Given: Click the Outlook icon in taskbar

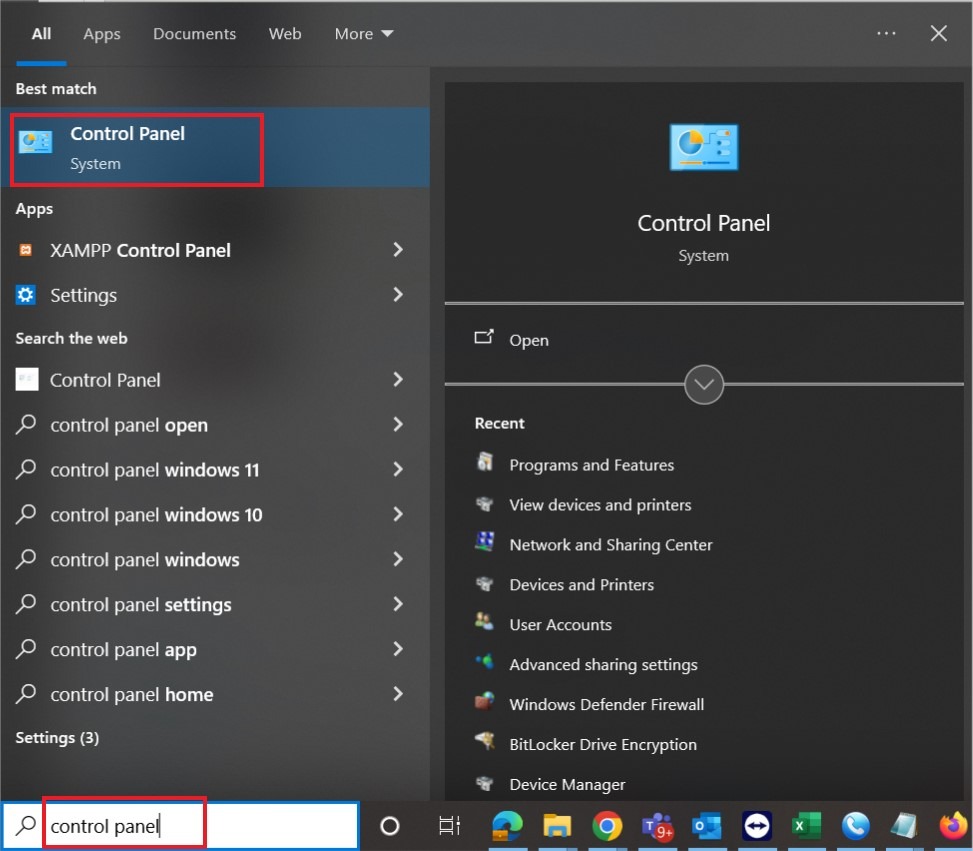Looking at the screenshot, I should coord(707,825).
